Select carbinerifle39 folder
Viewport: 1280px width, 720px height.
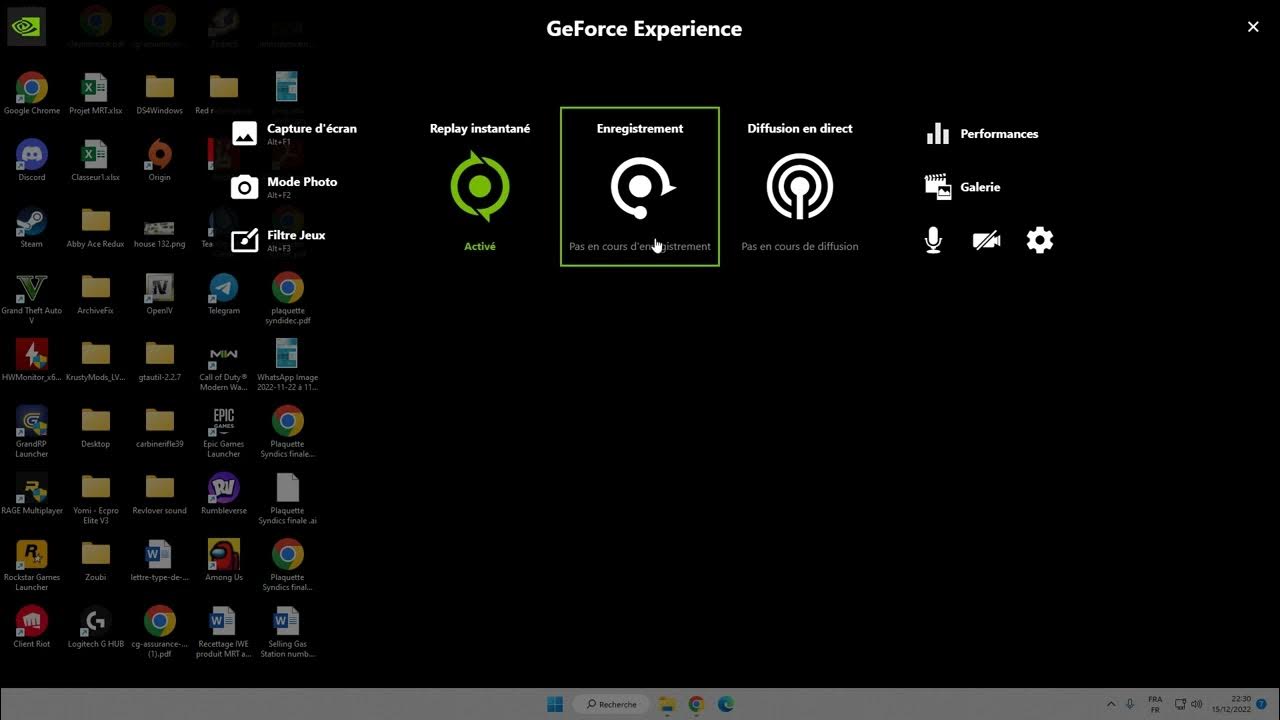(160, 427)
